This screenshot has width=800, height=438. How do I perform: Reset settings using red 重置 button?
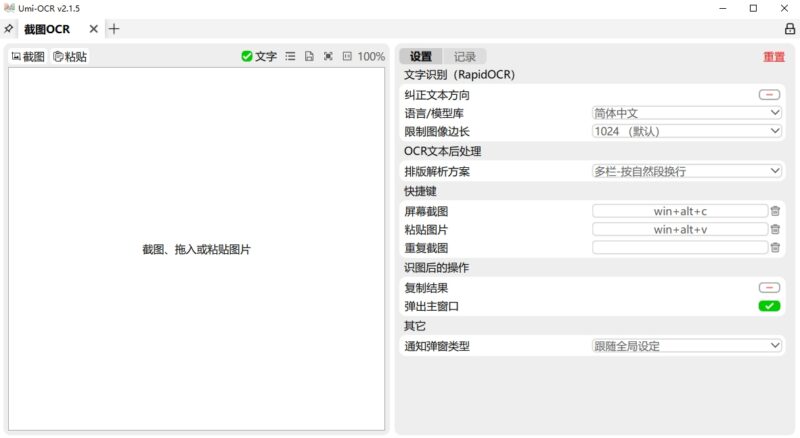pos(773,57)
